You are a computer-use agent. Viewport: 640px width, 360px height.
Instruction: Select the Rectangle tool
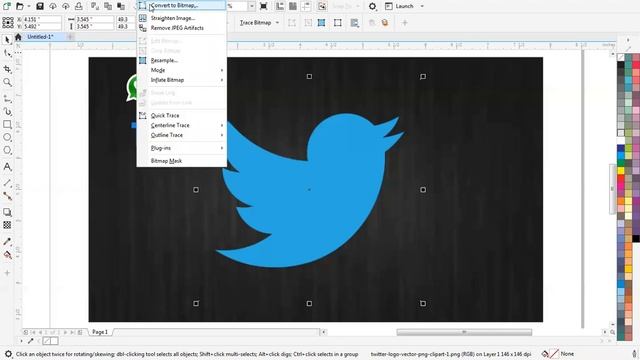(x=7, y=124)
